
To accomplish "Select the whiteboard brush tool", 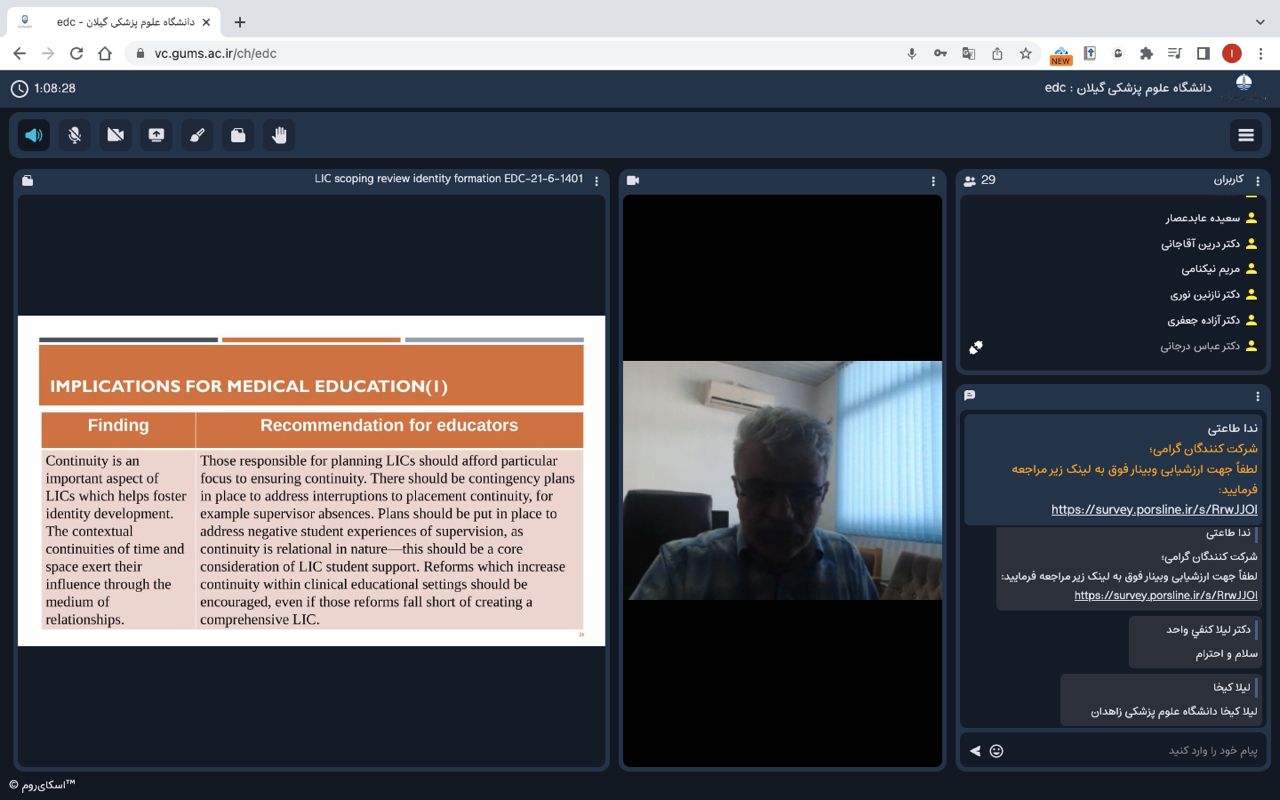I will pyautogui.click(x=197, y=135).
